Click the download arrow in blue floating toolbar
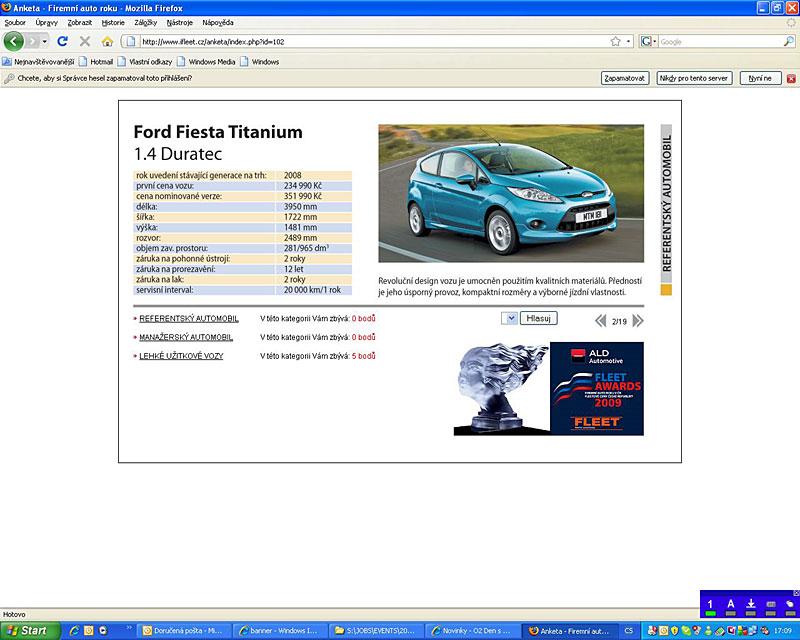This screenshot has width=800, height=640. (x=751, y=605)
